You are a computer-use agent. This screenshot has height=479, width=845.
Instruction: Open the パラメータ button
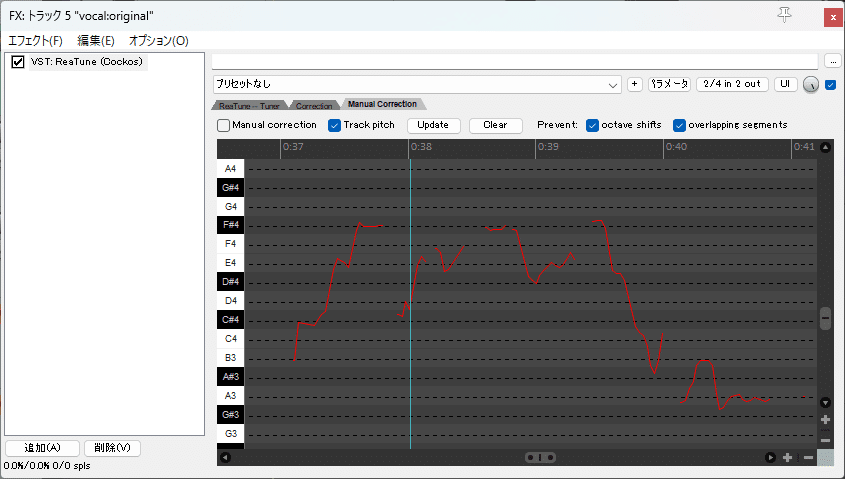click(669, 84)
